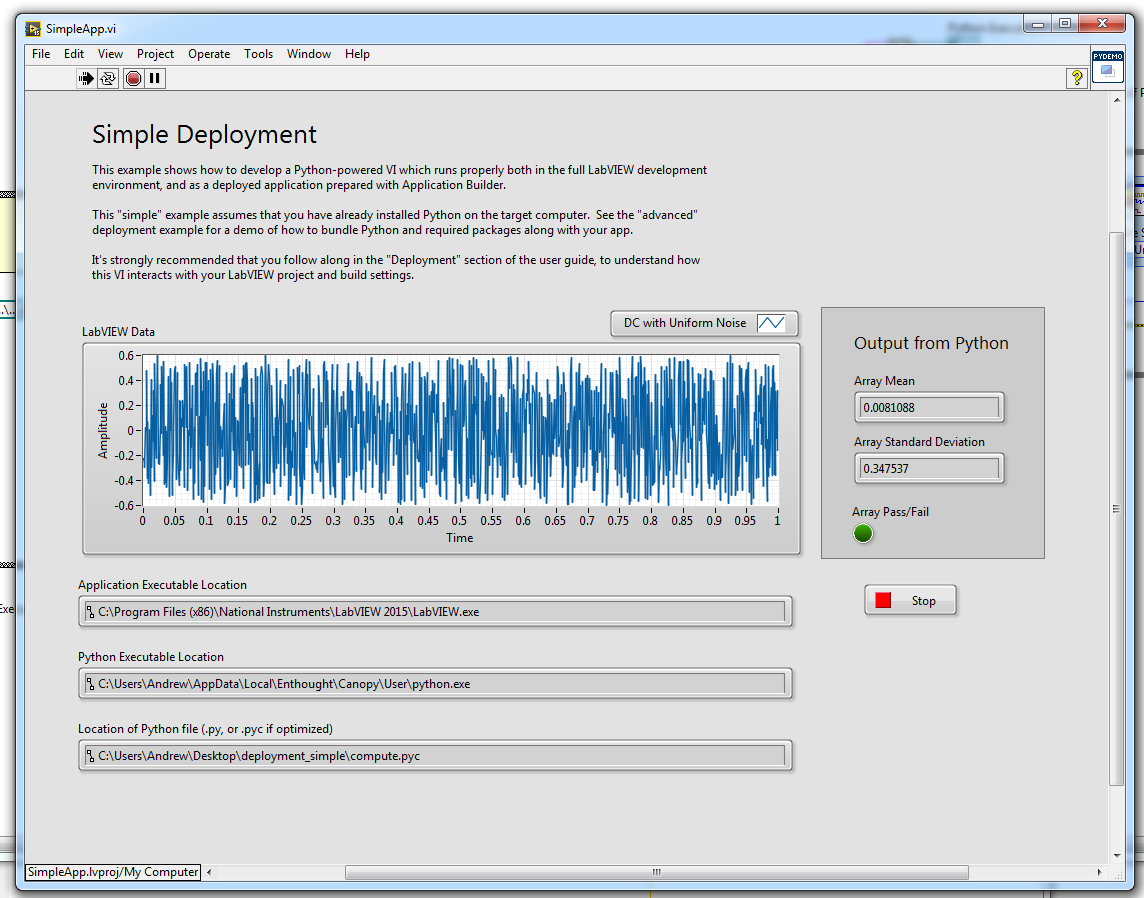Click the DC with Uniform Noise legend

704,323
